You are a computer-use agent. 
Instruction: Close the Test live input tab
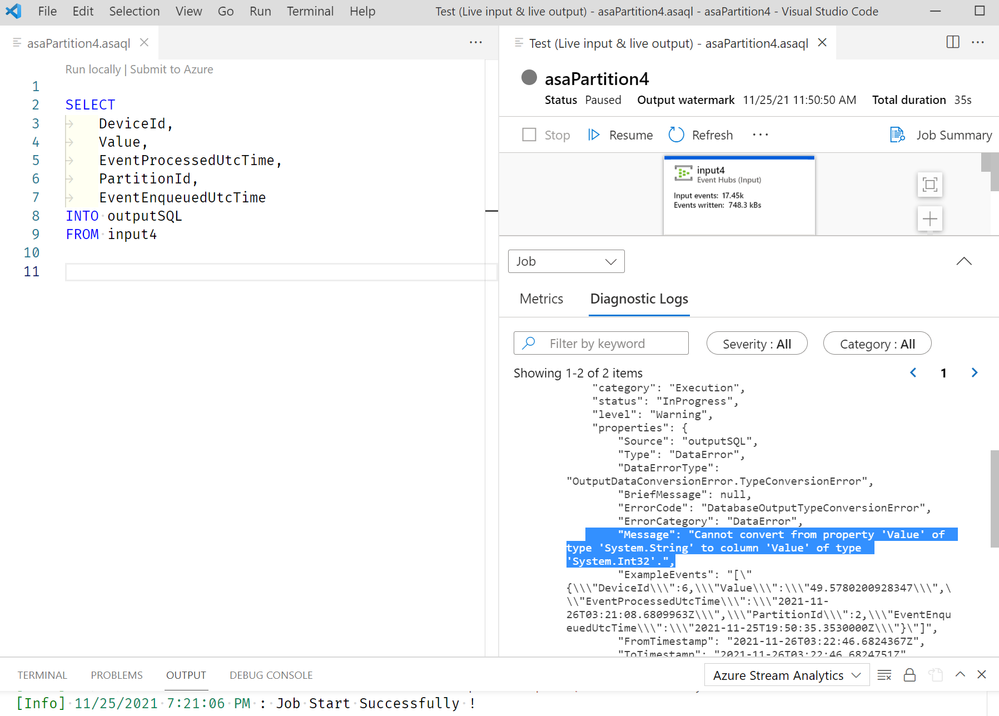(823, 43)
